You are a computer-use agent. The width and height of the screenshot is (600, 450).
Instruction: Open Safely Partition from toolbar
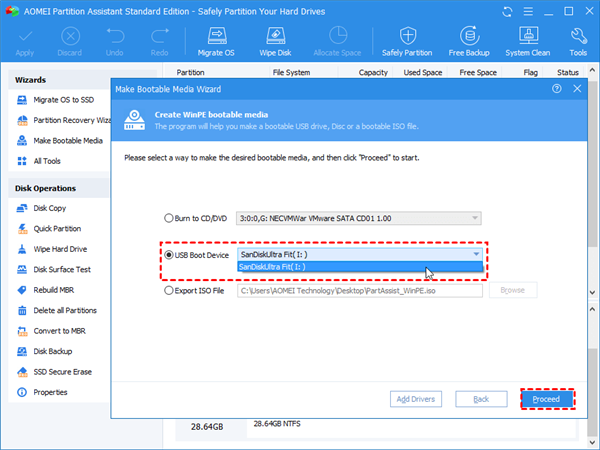pos(407,42)
